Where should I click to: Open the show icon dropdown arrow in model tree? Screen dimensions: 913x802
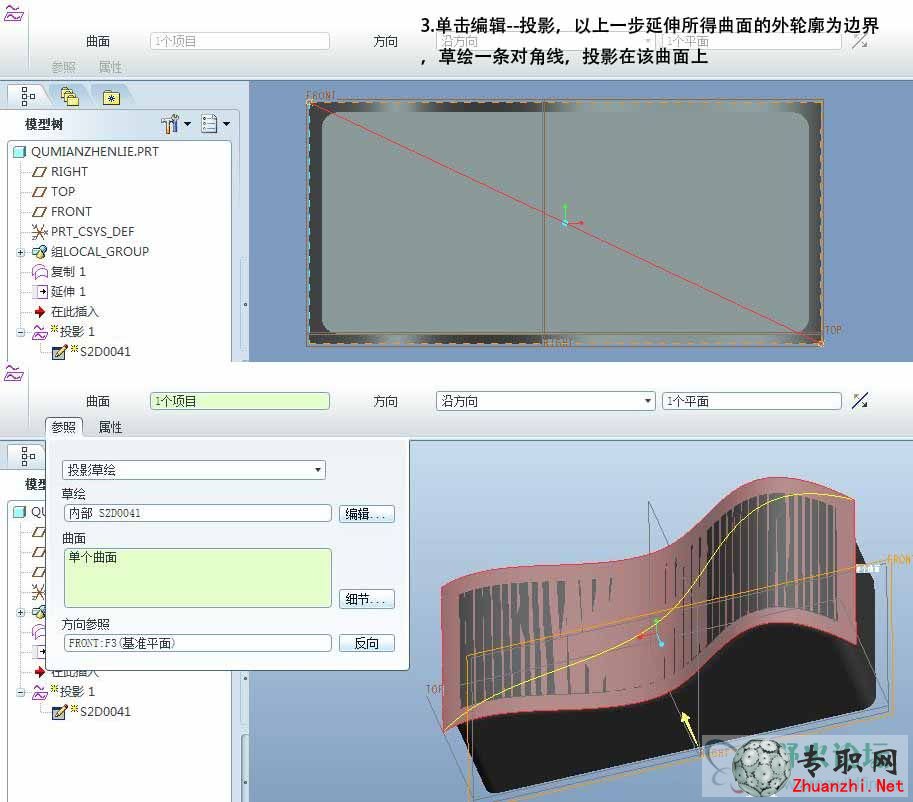coord(227,123)
